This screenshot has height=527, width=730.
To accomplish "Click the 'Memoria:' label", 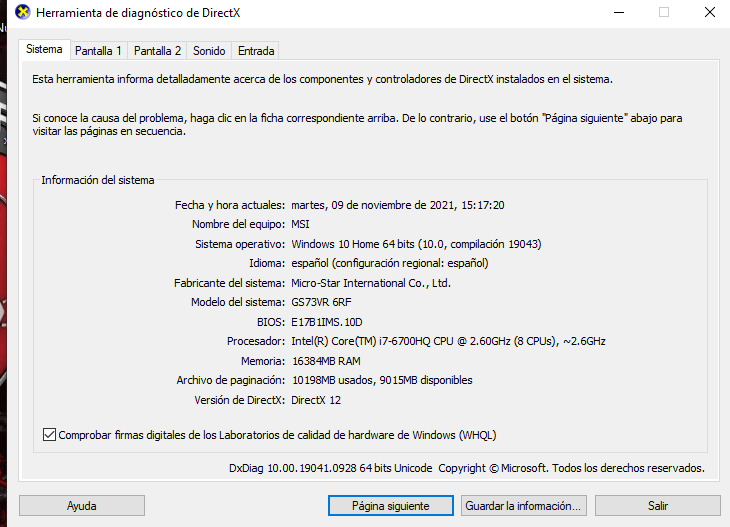I will point(263,361).
